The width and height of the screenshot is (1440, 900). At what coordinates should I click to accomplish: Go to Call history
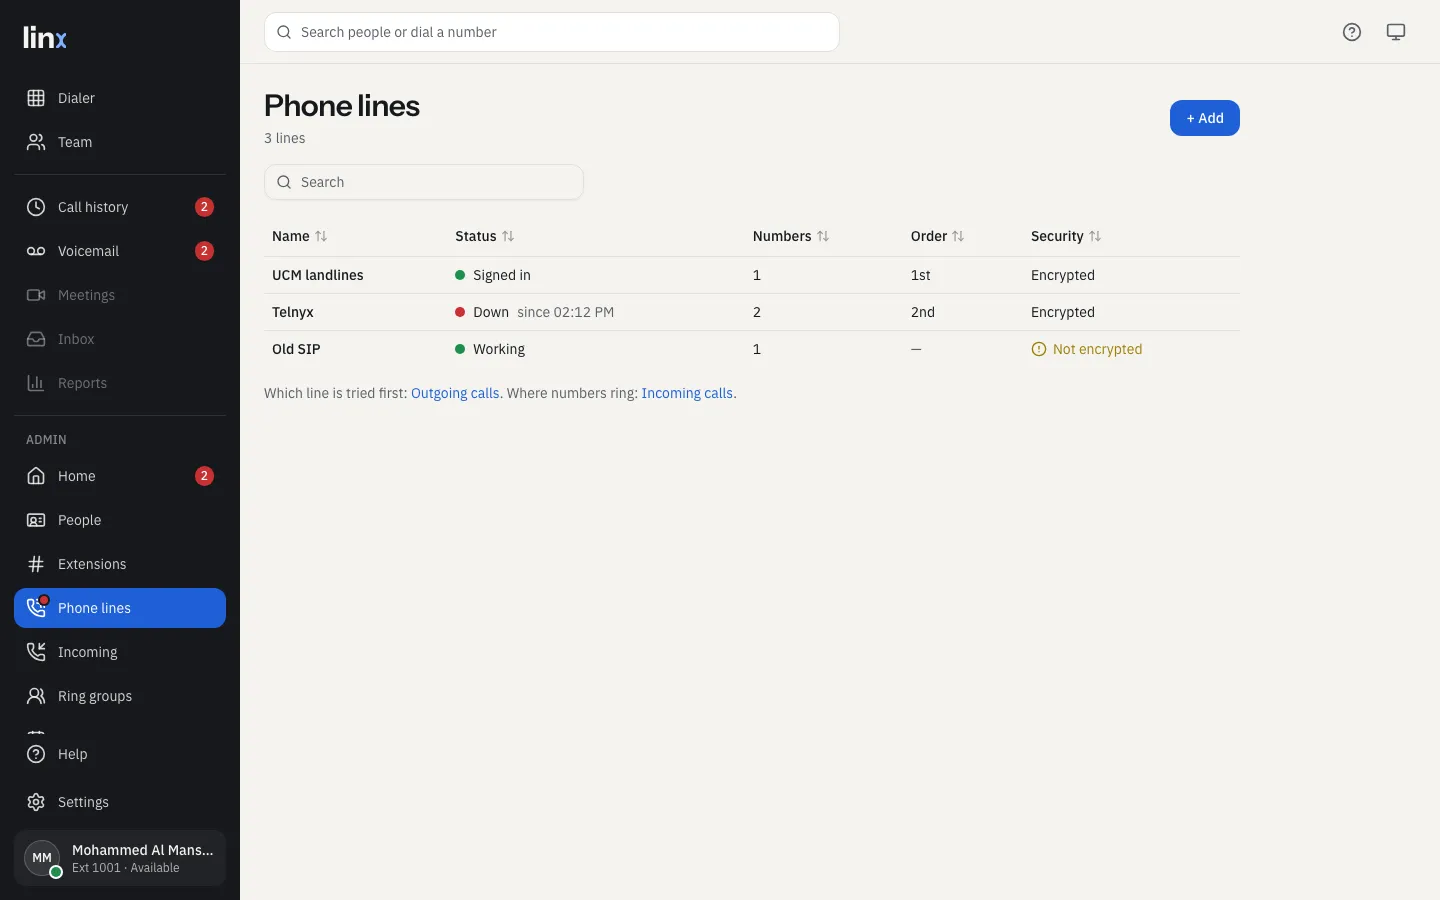pyautogui.click(x=120, y=207)
